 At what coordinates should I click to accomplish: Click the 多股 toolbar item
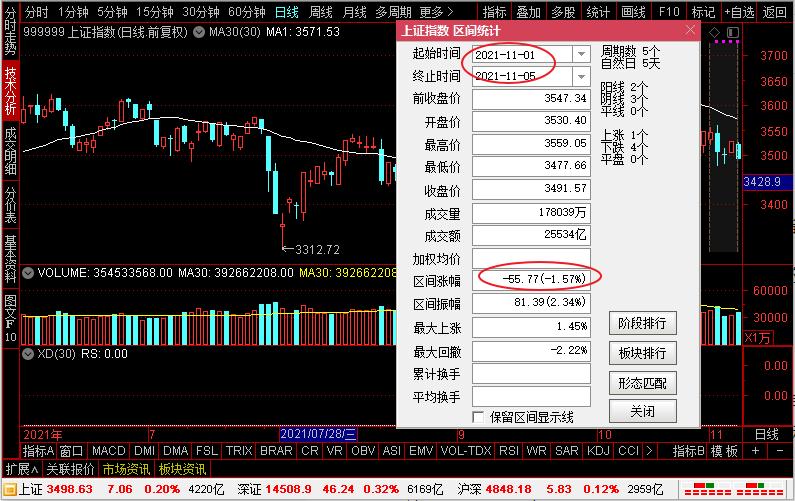pyautogui.click(x=563, y=11)
